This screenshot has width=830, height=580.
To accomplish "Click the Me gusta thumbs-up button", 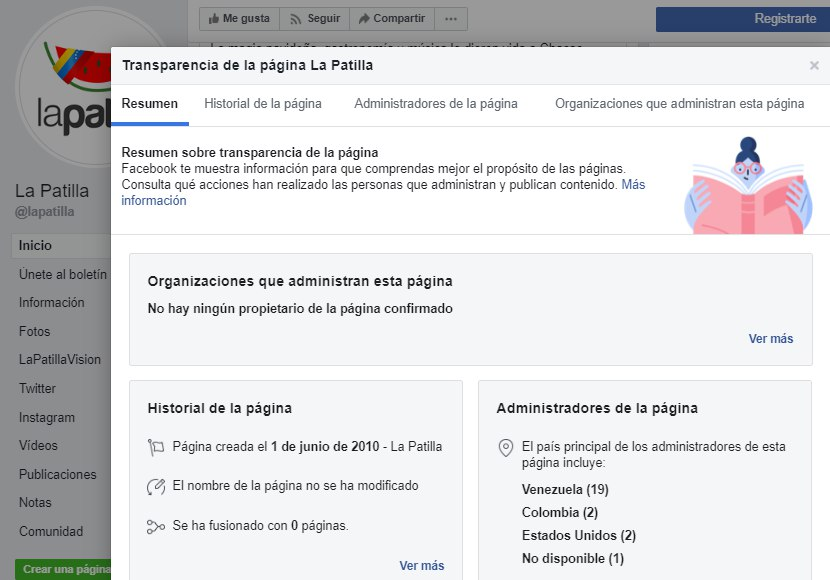I will [x=239, y=19].
